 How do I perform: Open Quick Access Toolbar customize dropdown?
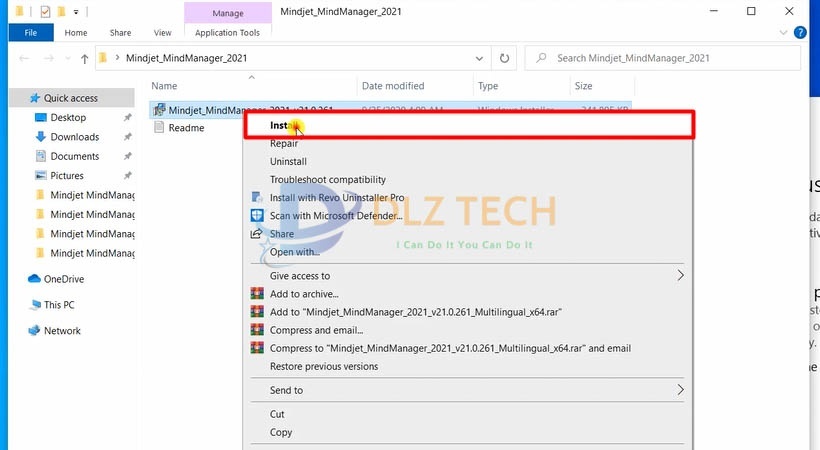pyautogui.click(x=76, y=12)
